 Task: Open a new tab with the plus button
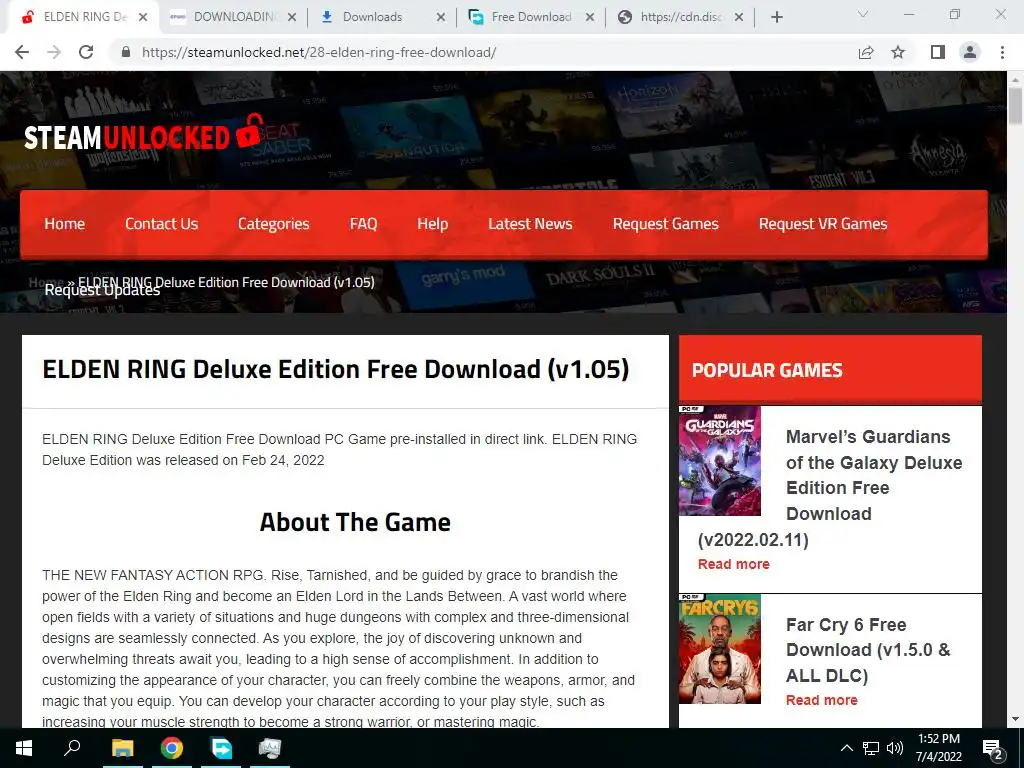point(776,17)
